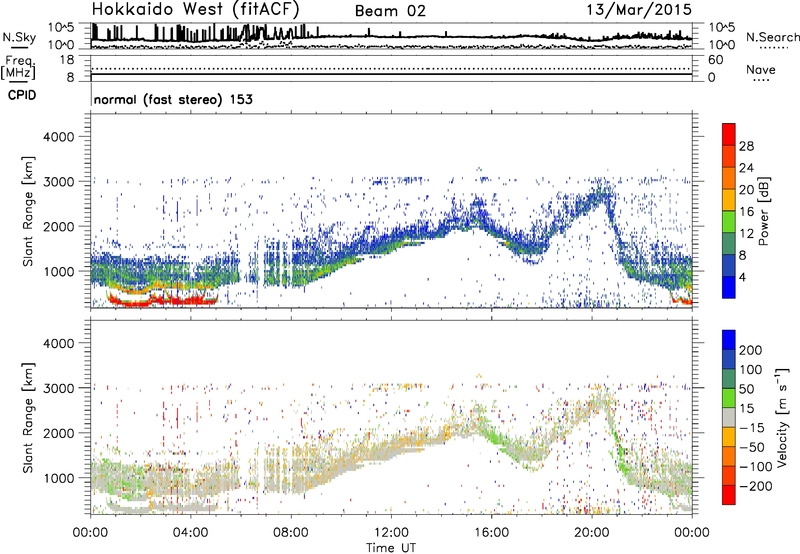Select the "N.Sky" axis label

coord(19,37)
